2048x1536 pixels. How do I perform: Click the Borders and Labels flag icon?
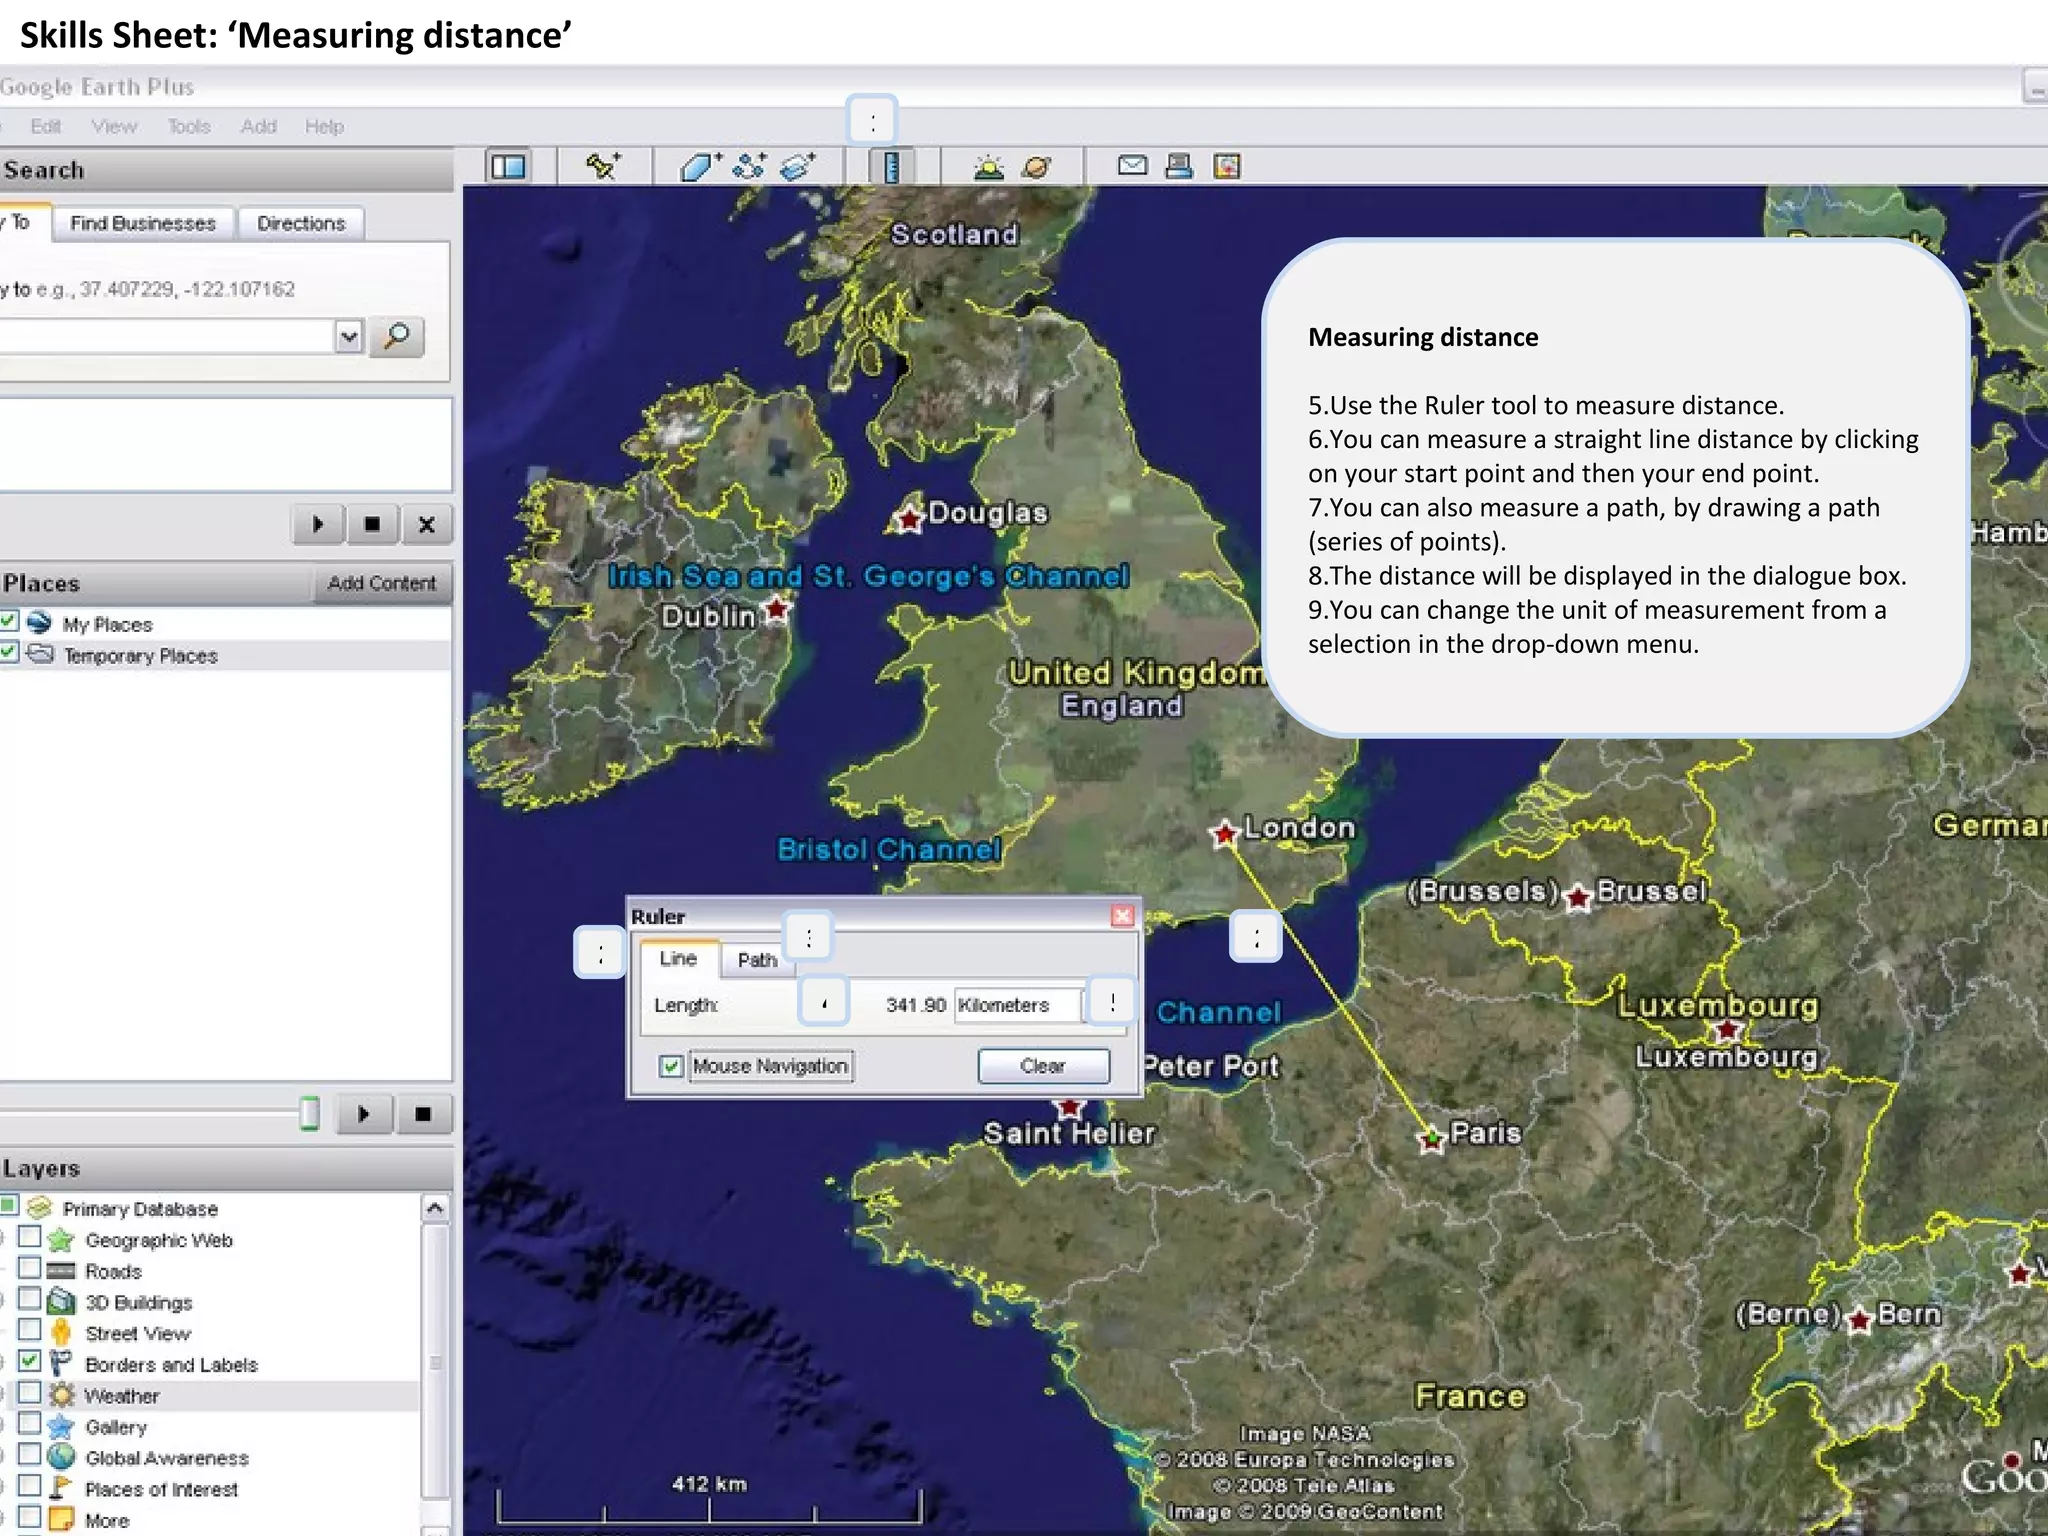61,1364
